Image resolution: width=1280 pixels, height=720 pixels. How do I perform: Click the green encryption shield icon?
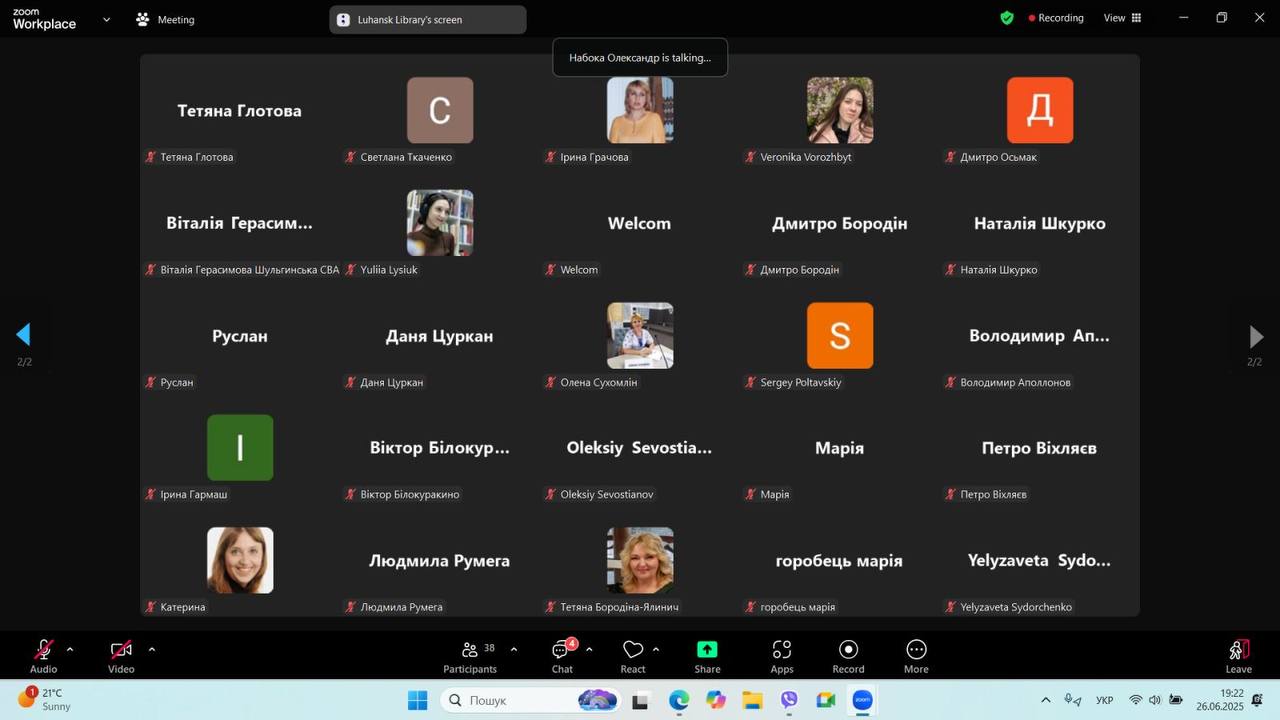tap(1007, 18)
